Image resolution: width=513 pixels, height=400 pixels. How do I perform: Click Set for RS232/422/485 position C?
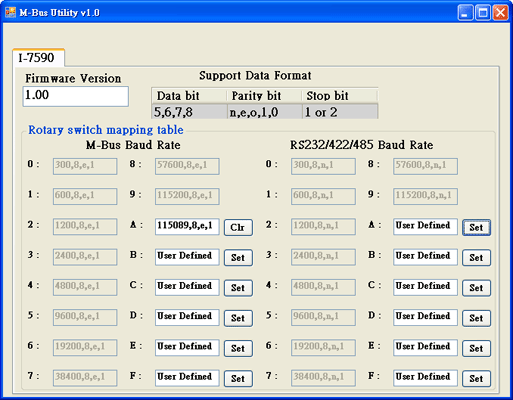[x=476, y=288]
